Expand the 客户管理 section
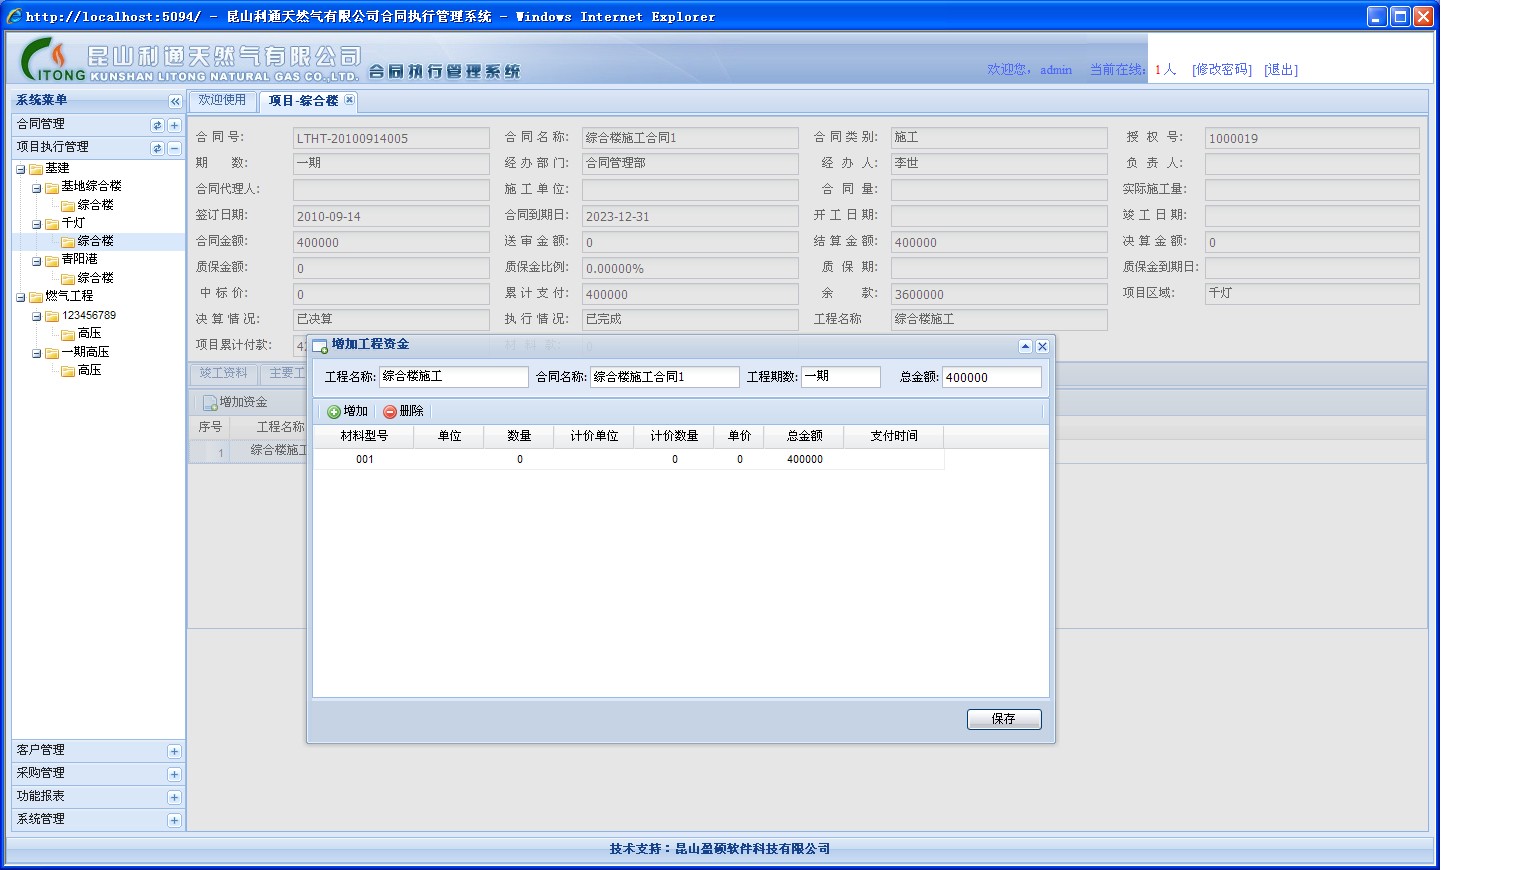Image resolution: width=1528 pixels, height=870 pixels. pyautogui.click(x=174, y=751)
